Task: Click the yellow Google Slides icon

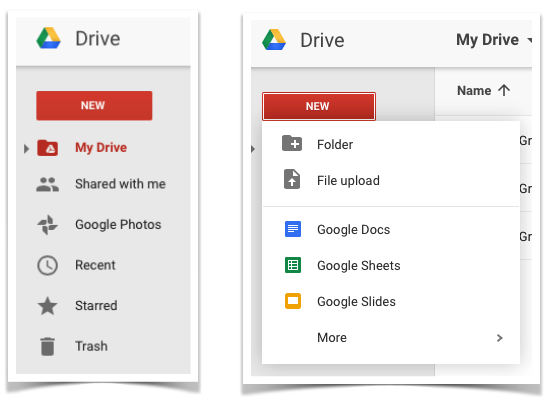Action: 293,301
